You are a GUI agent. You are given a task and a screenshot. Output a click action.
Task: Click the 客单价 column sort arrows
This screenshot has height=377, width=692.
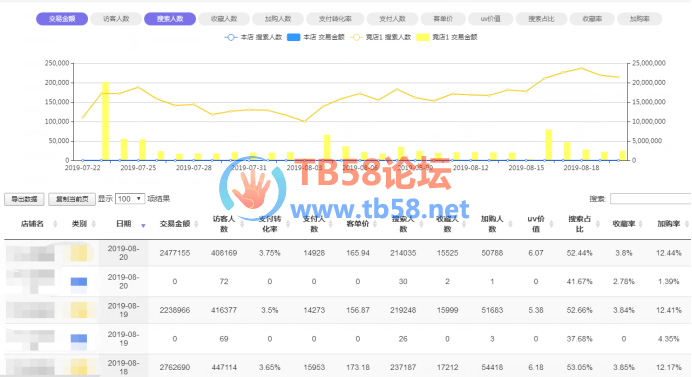(x=375, y=224)
